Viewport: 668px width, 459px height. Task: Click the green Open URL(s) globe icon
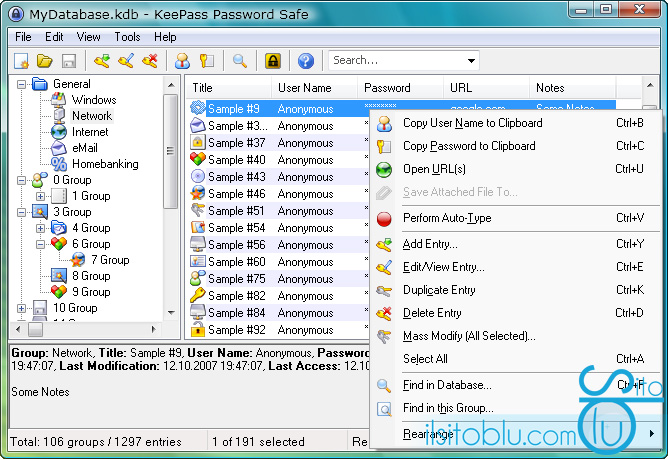pos(384,170)
